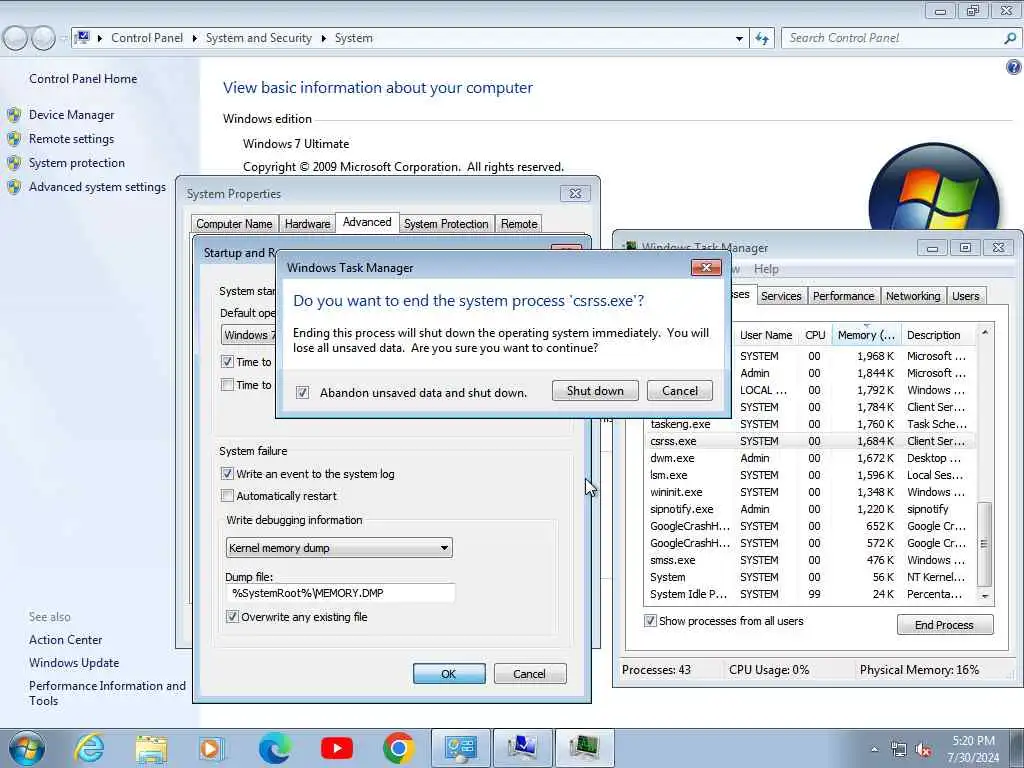Expand breadcrumb arrow after System and Security
The image size is (1024, 768).
point(323,39)
